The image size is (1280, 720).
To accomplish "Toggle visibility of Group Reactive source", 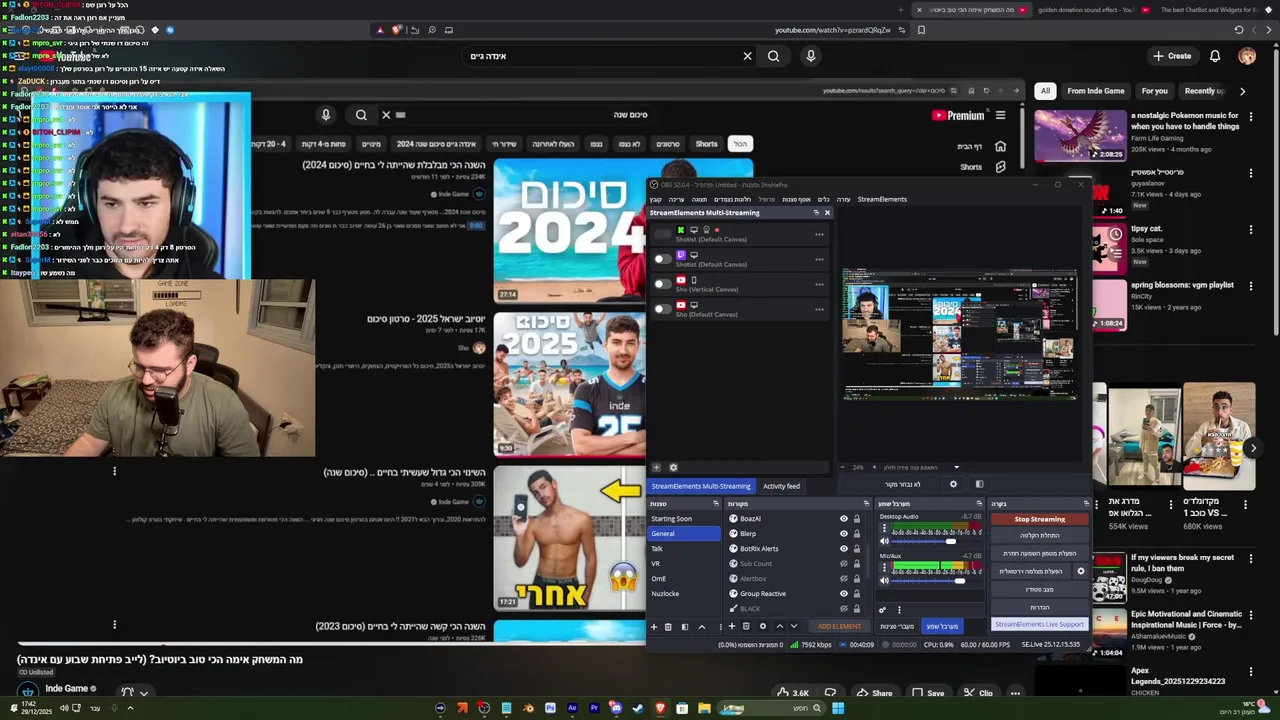I will point(844,594).
